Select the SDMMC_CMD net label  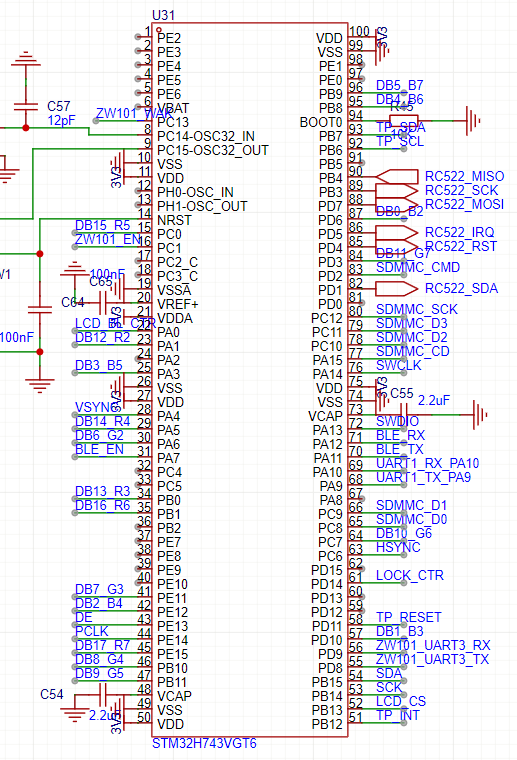click(x=418, y=268)
